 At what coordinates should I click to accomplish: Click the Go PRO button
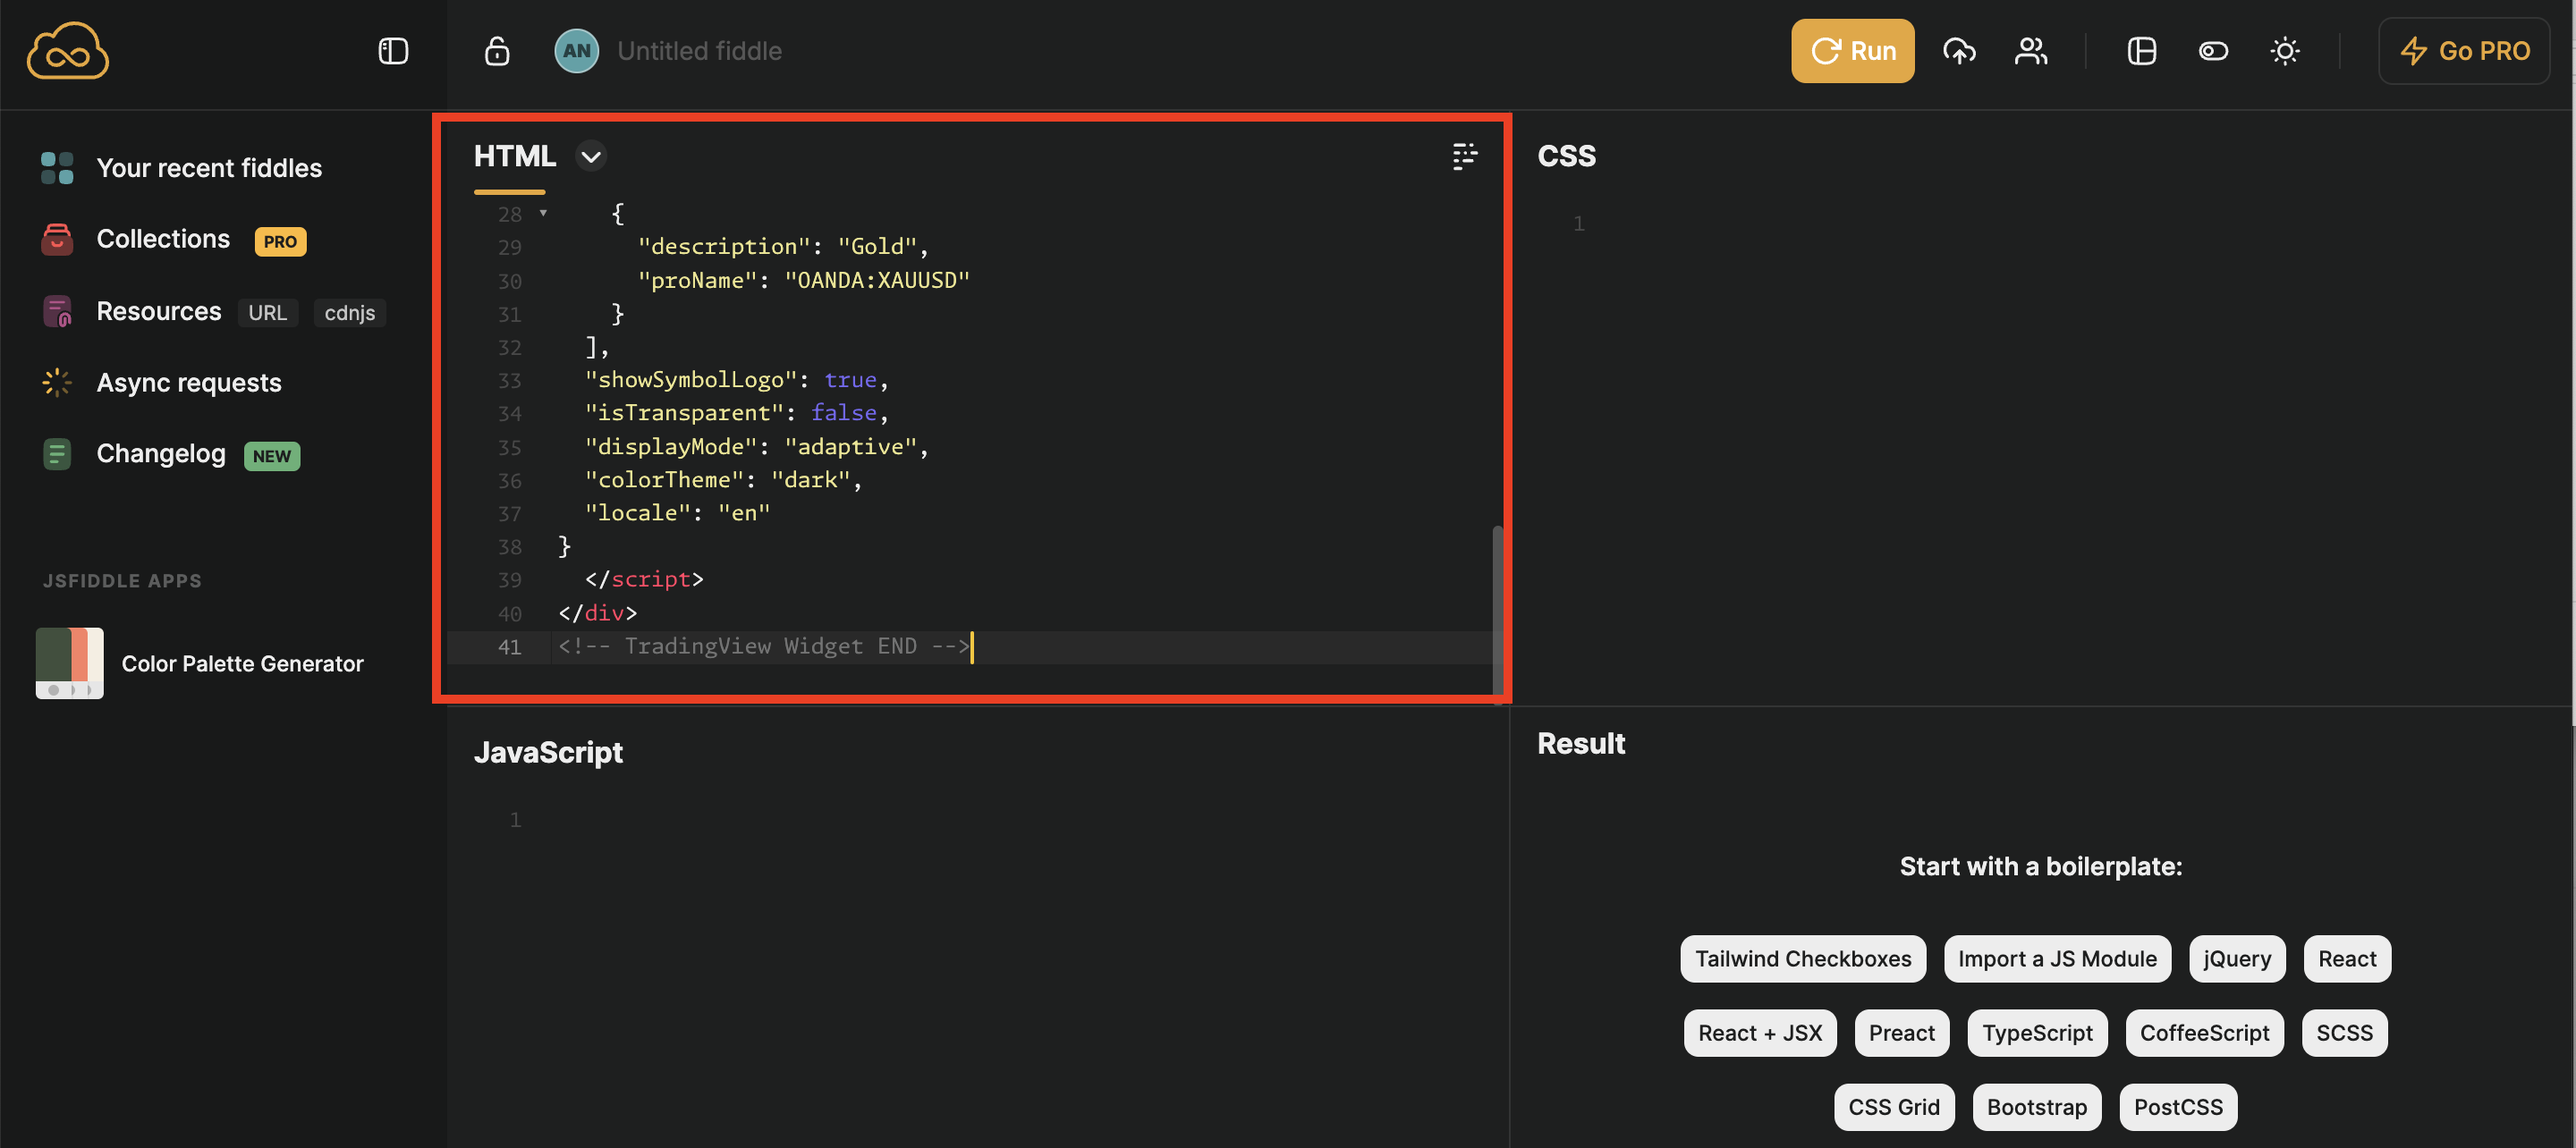(x=2464, y=51)
